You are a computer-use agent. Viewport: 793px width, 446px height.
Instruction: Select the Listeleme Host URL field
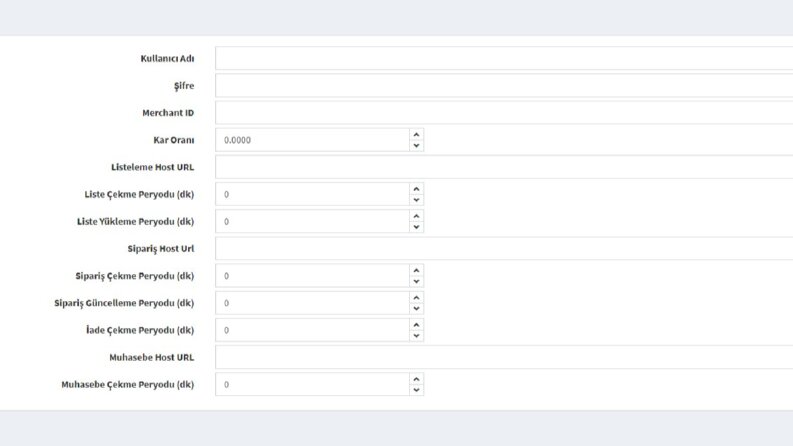pyautogui.click(x=504, y=167)
